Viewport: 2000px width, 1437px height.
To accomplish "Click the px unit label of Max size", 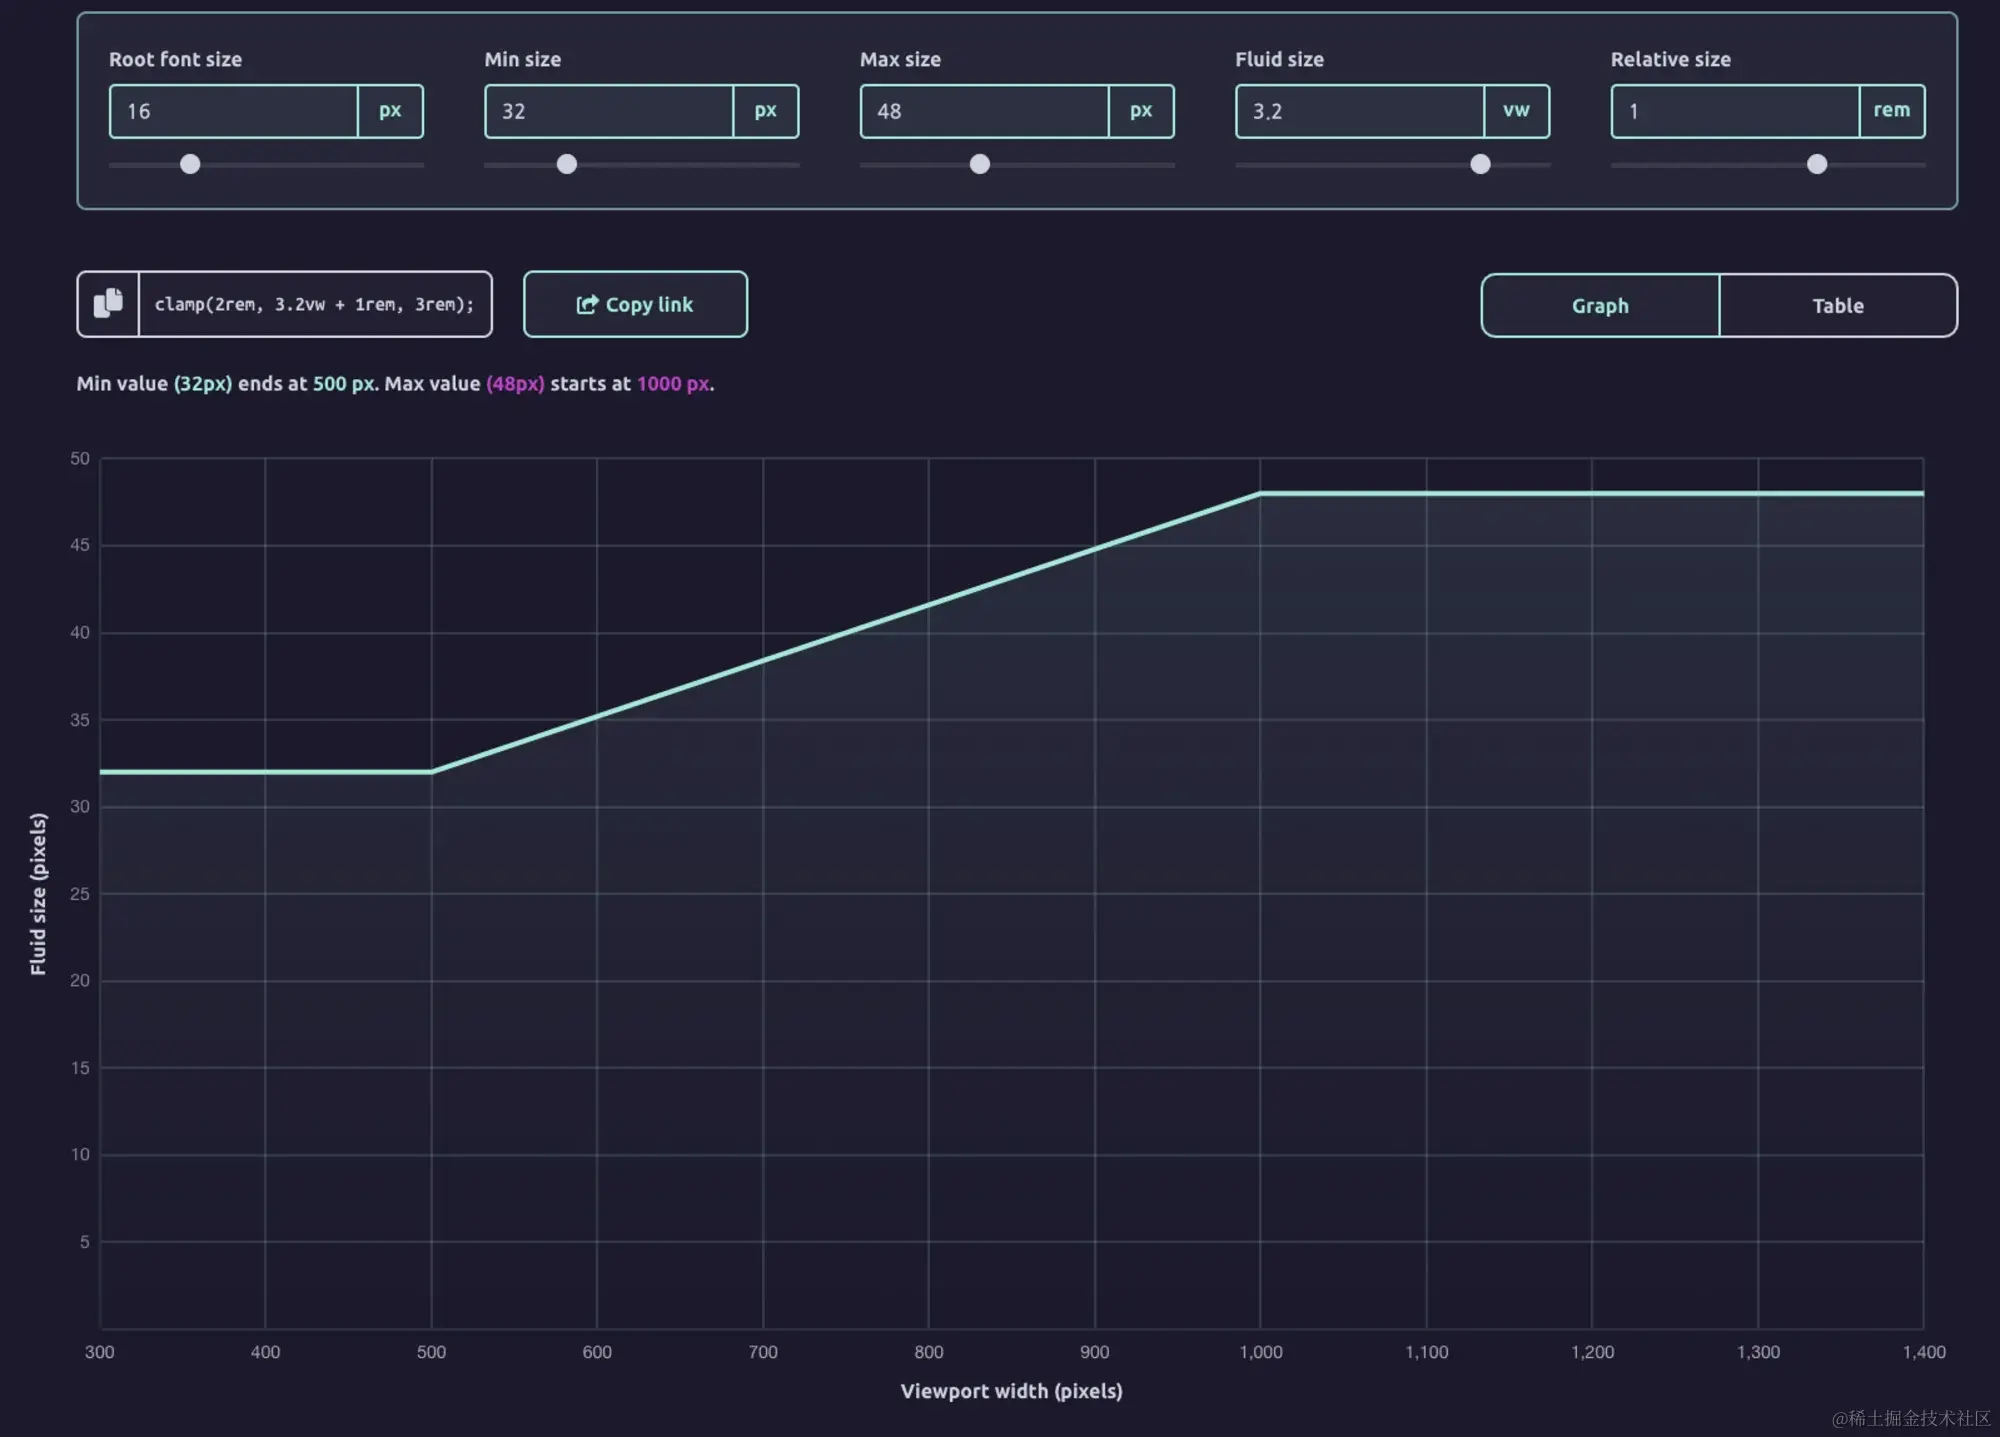I will (x=1141, y=111).
